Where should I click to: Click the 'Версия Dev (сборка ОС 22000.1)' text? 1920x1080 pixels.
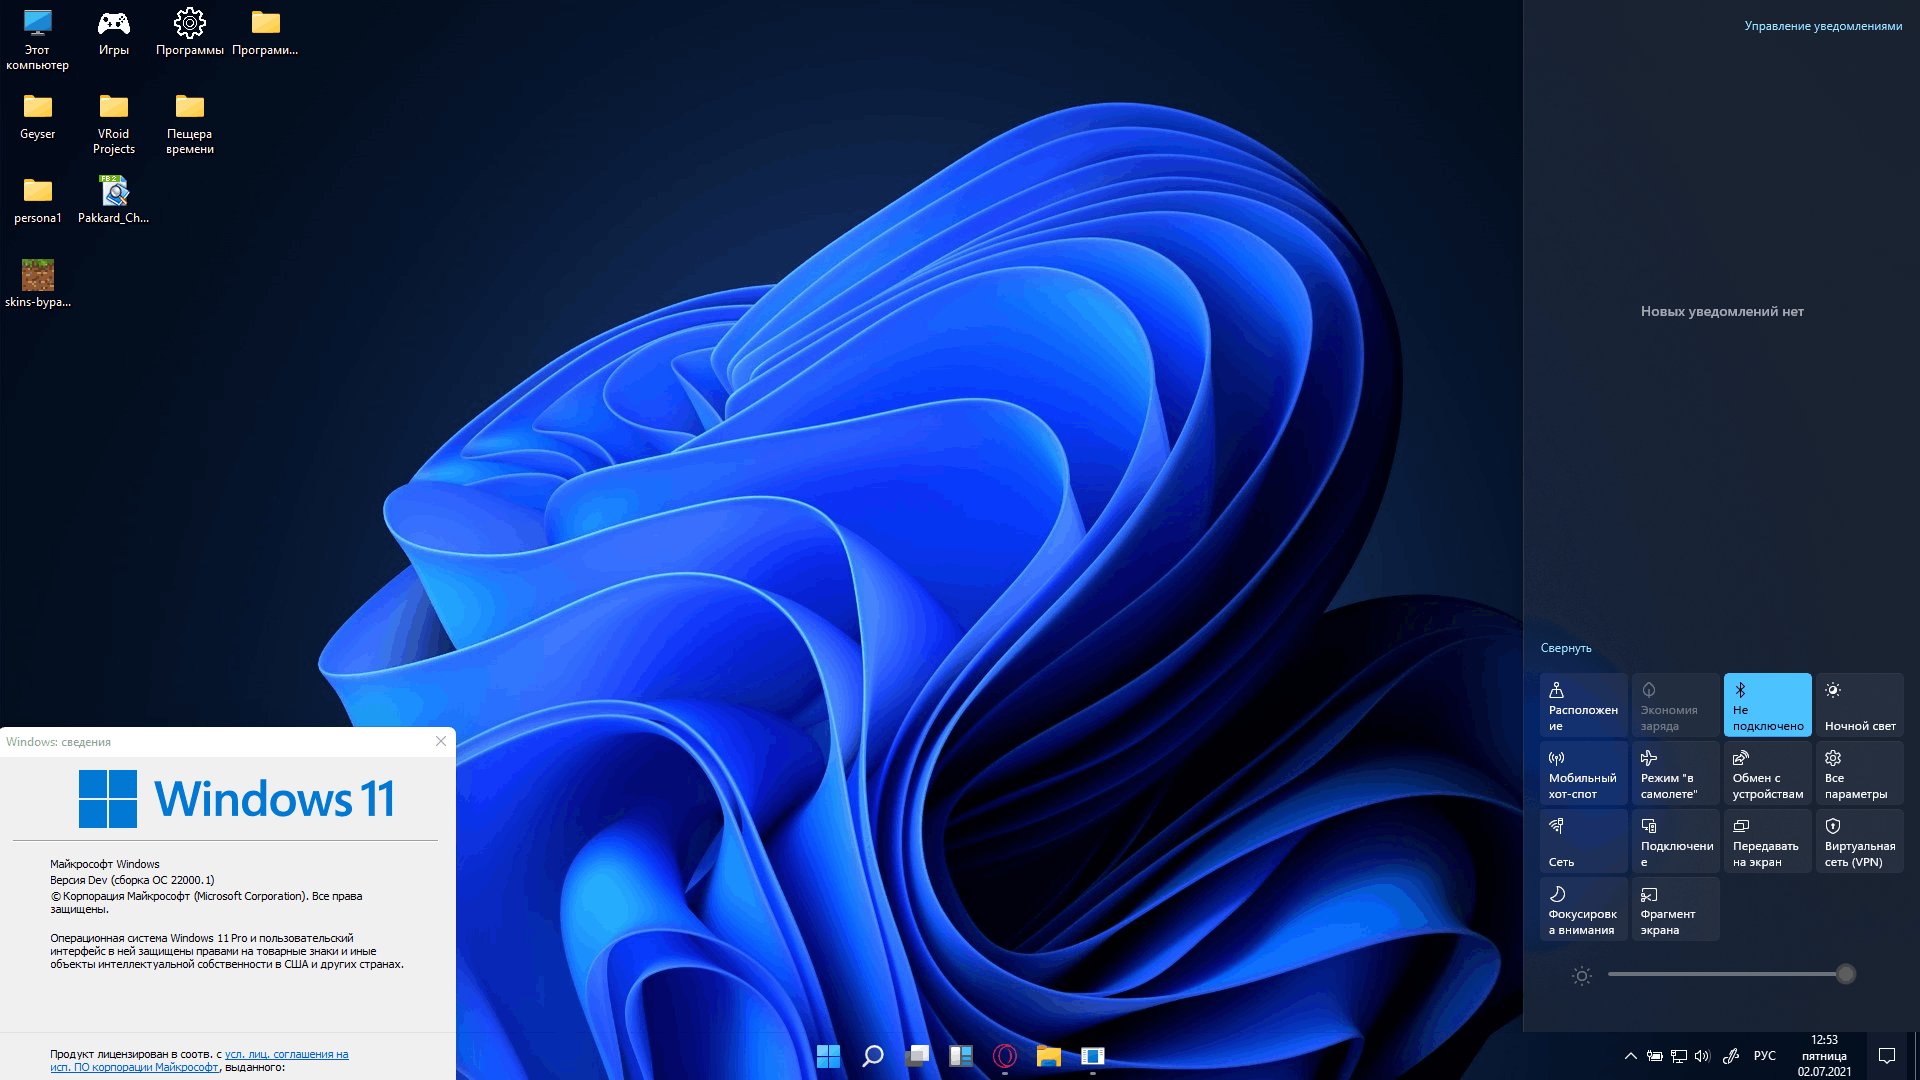point(132,880)
